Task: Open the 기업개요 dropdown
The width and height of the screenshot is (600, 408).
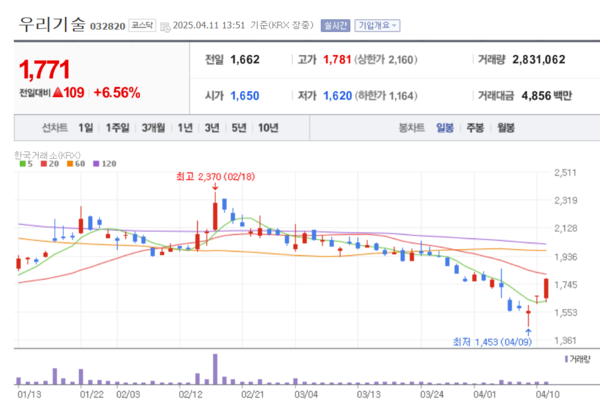Action: [377, 26]
